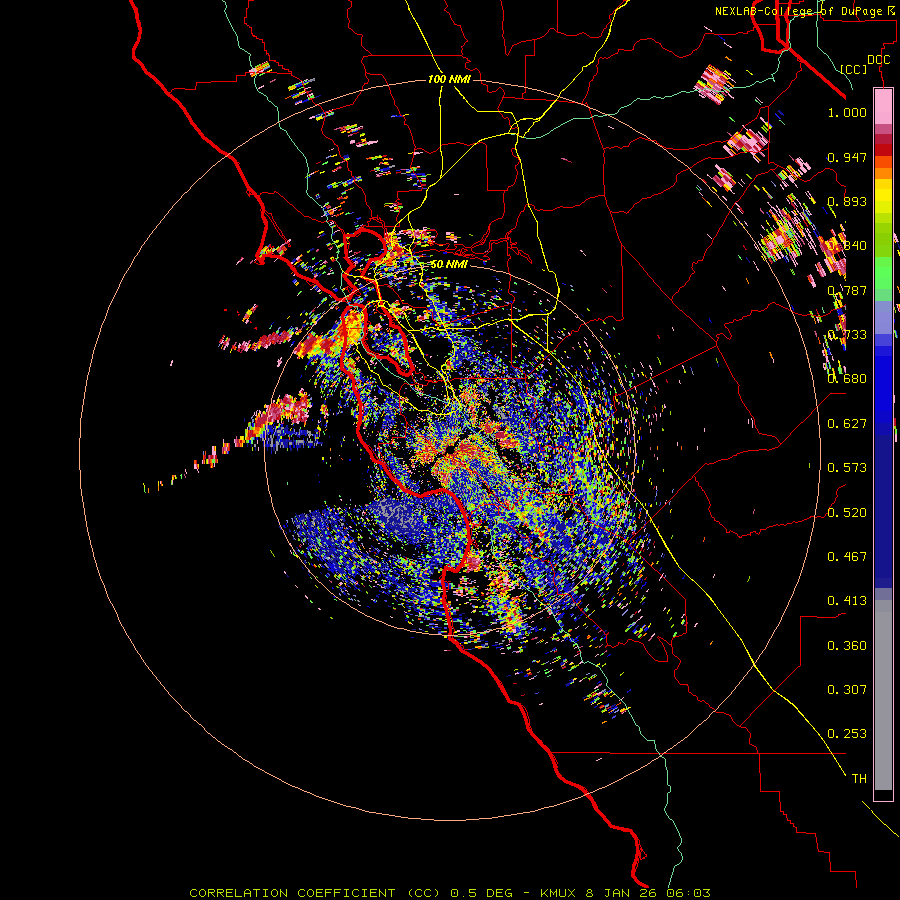Click the 0.627 scale value
900x900 pixels.
pyautogui.click(x=847, y=424)
